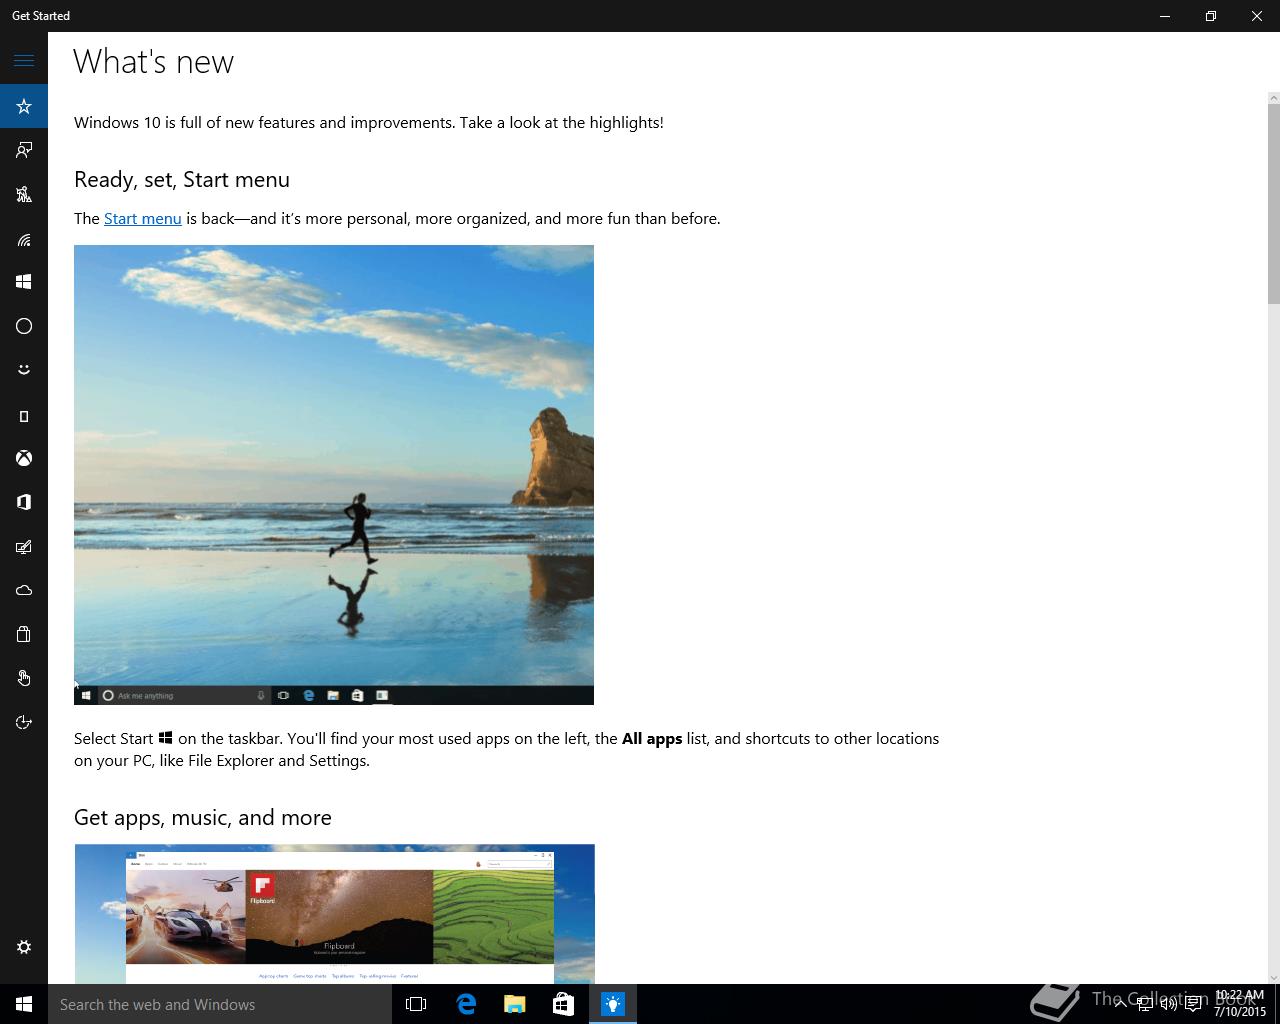Open the taskbar clock showing 10:22 AM
Image resolution: width=1280 pixels, height=1024 pixels.
pos(1240,1004)
